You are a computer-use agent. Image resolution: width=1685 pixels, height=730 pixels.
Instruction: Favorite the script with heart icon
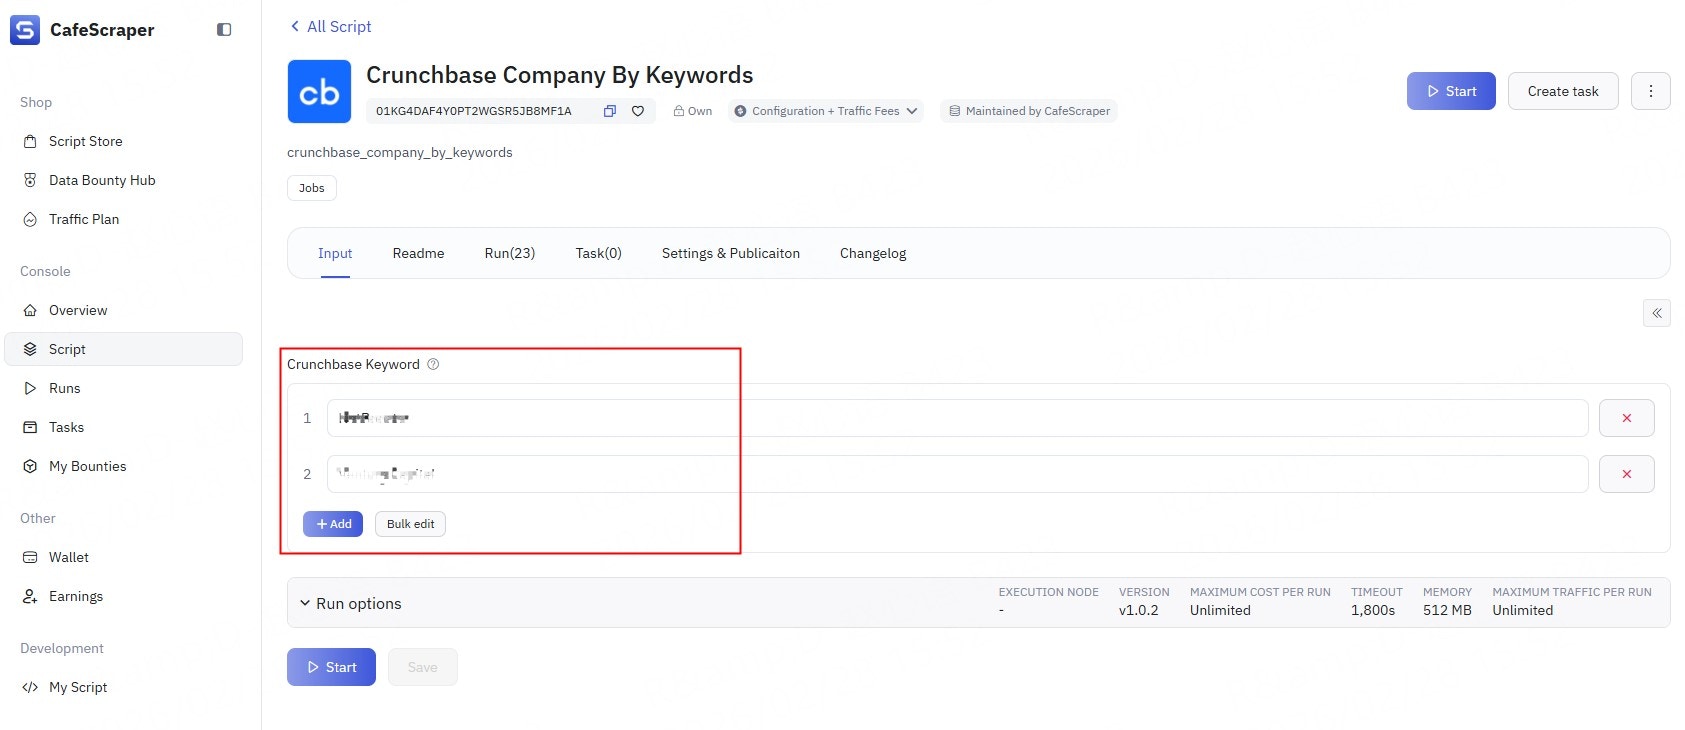[638, 111]
